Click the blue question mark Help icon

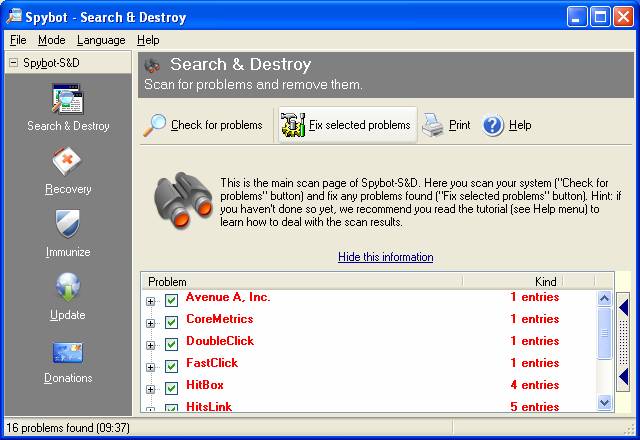pyautogui.click(x=493, y=125)
